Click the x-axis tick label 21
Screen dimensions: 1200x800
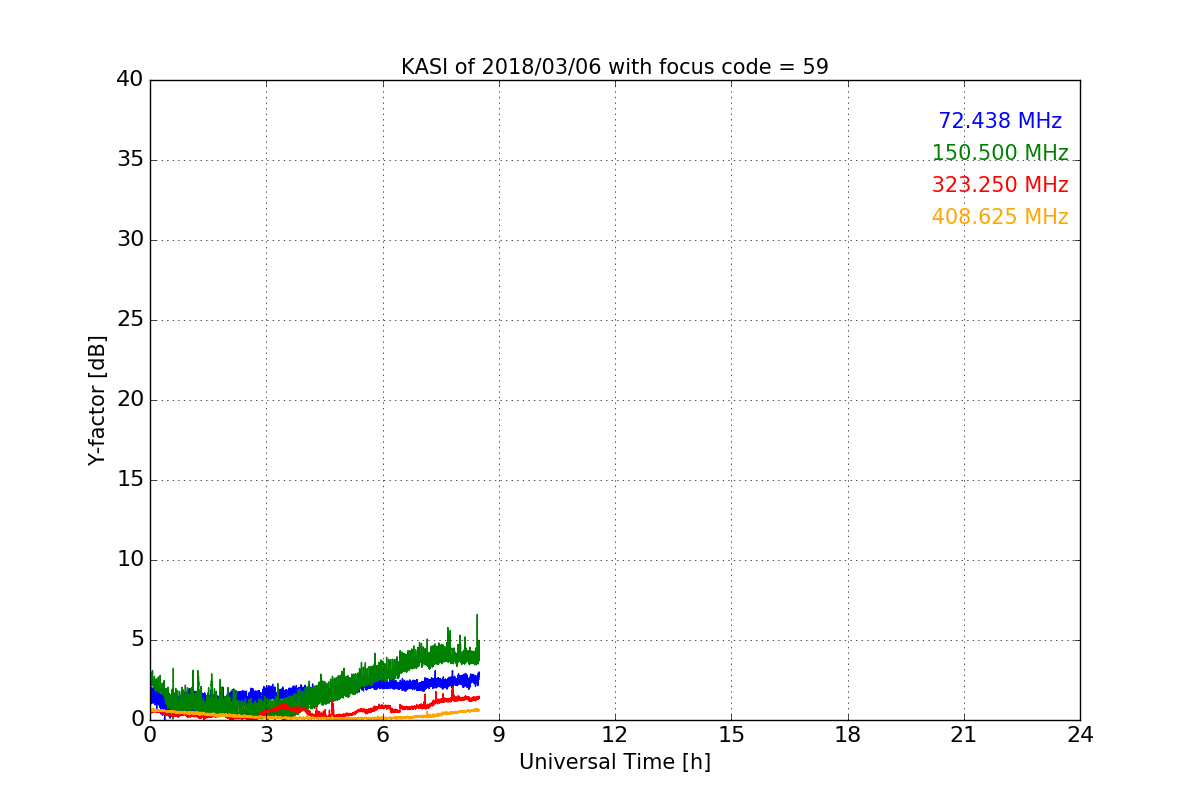click(x=964, y=735)
